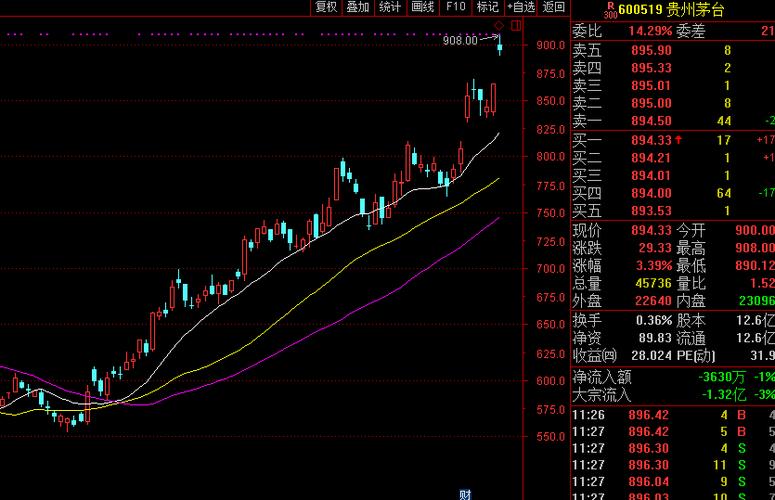Click the red diamond marker icon
775x500 pixels.
pos(499,24)
